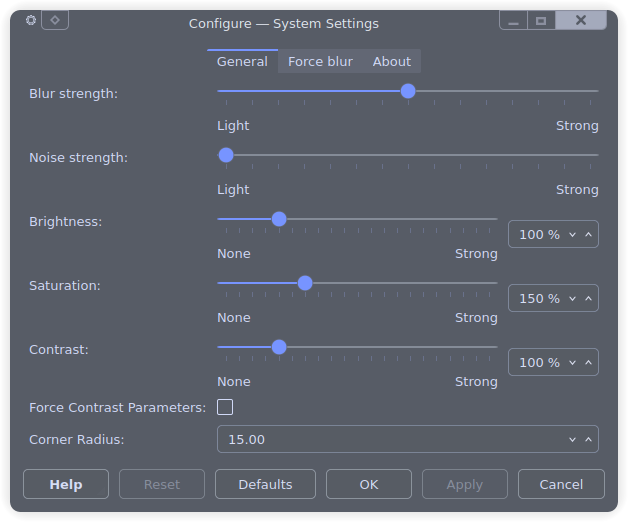Decrease Contrast percentage with down arrow
Viewport: 628px width, 522px height.
pyautogui.click(x=572, y=363)
